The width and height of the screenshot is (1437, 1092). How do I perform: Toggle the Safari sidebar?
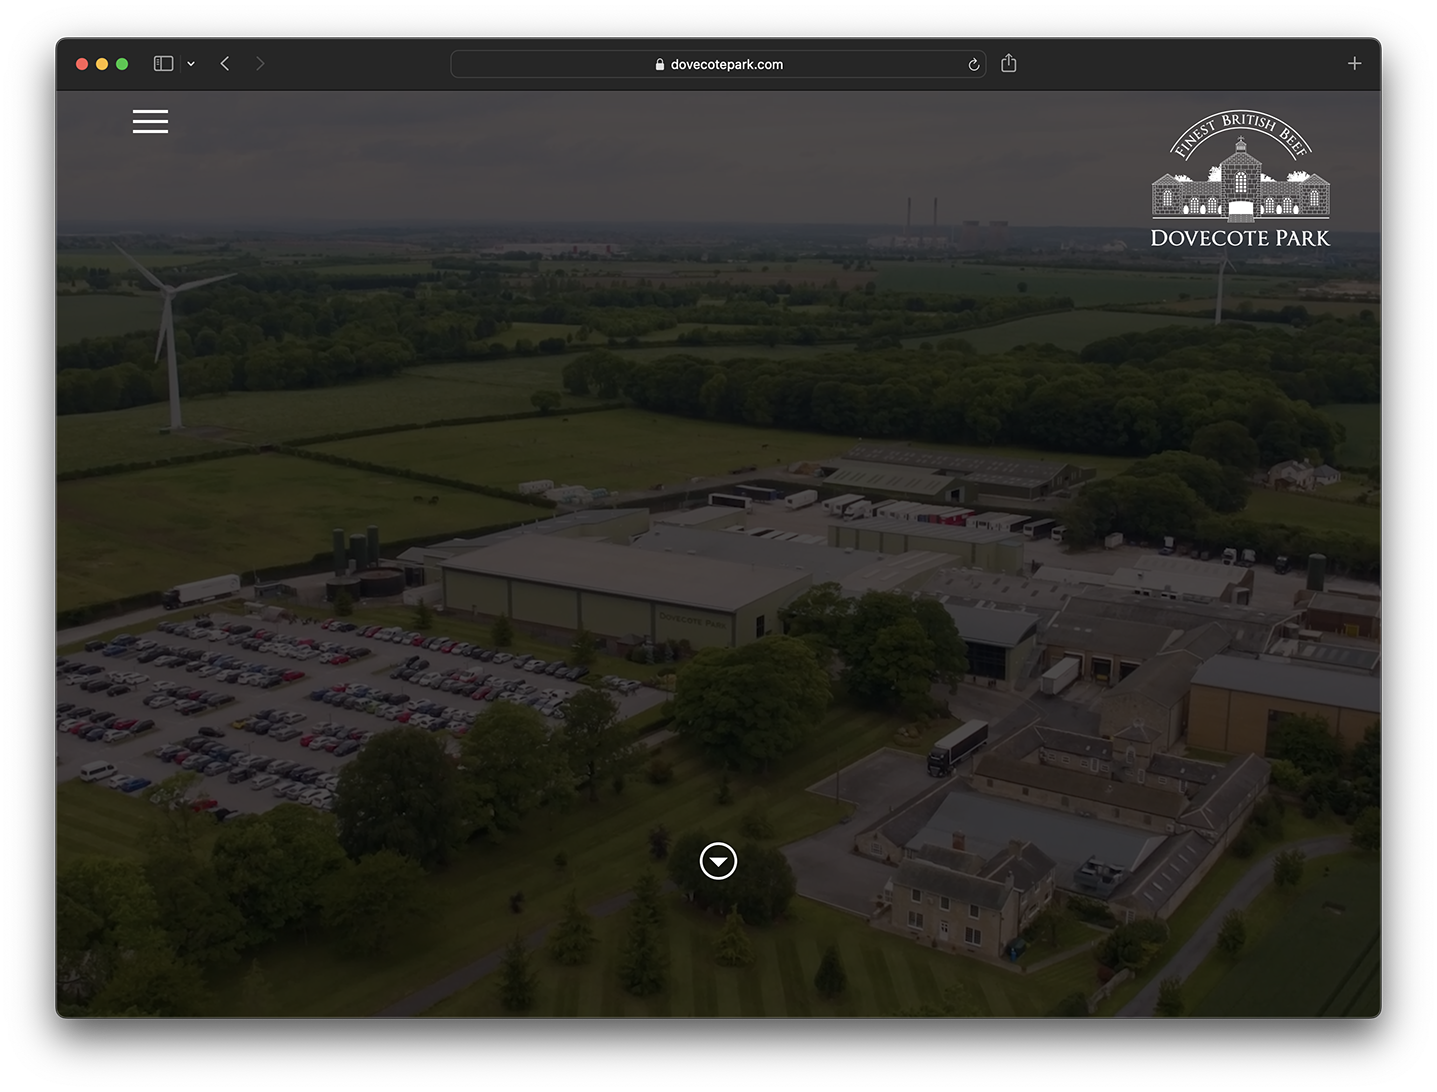point(162,63)
